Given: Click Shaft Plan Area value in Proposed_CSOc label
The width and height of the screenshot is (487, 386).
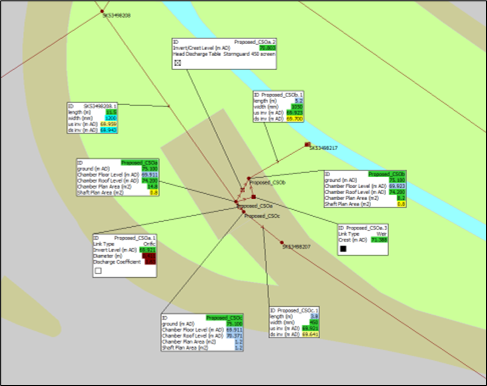Looking at the screenshot, I should click(239, 348).
